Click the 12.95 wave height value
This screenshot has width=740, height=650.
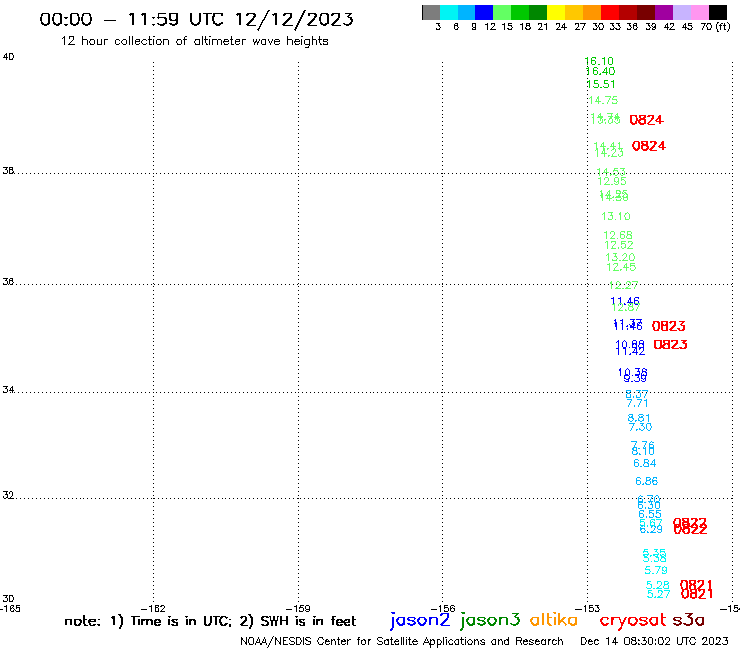pyautogui.click(x=612, y=182)
